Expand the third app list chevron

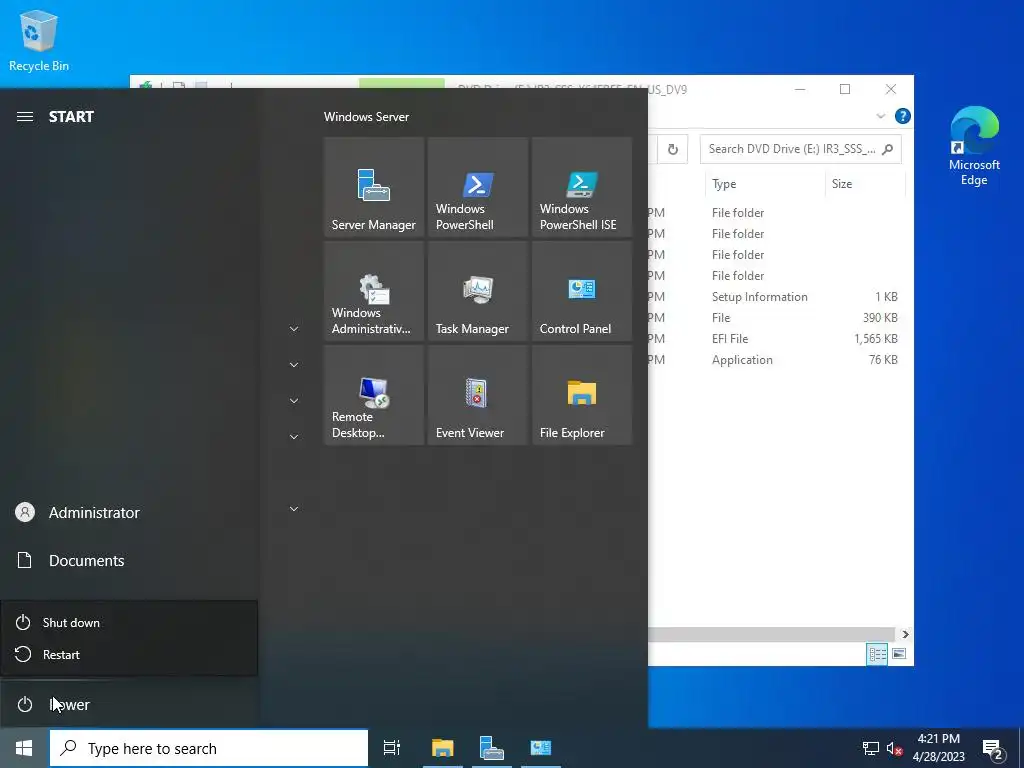pyautogui.click(x=294, y=401)
